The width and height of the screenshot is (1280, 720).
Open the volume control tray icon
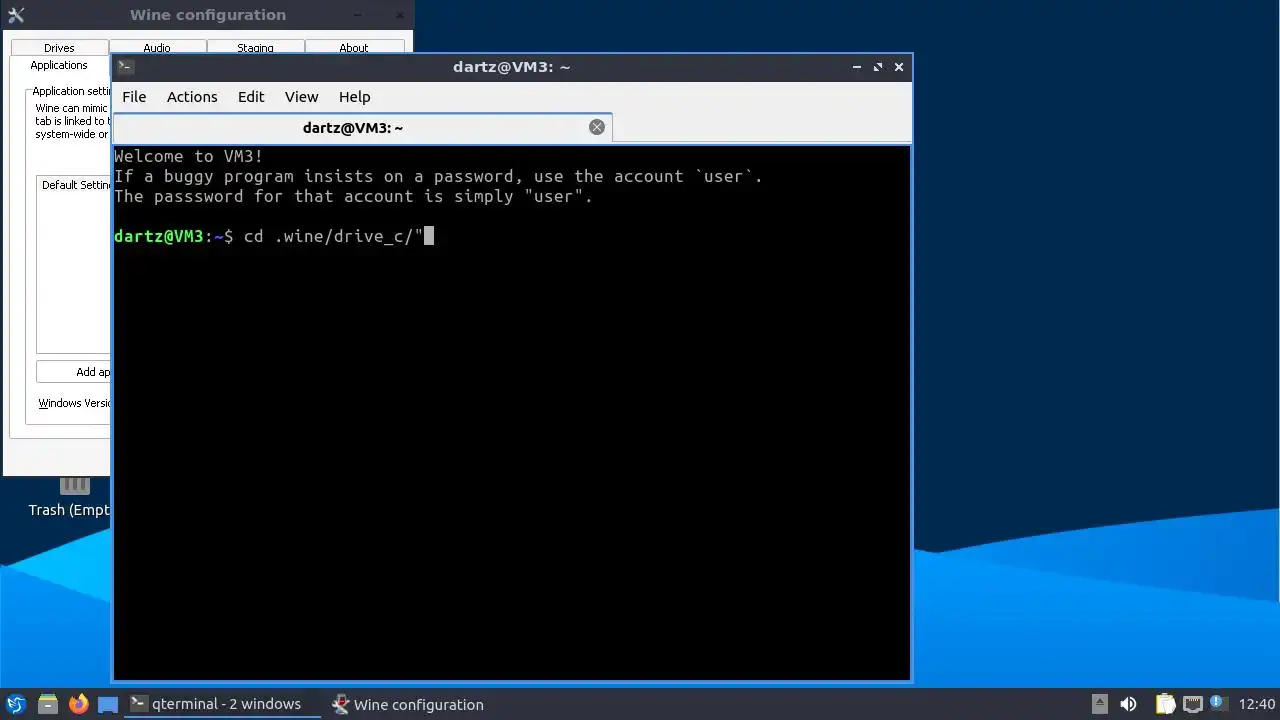[x=1128, y=704]
